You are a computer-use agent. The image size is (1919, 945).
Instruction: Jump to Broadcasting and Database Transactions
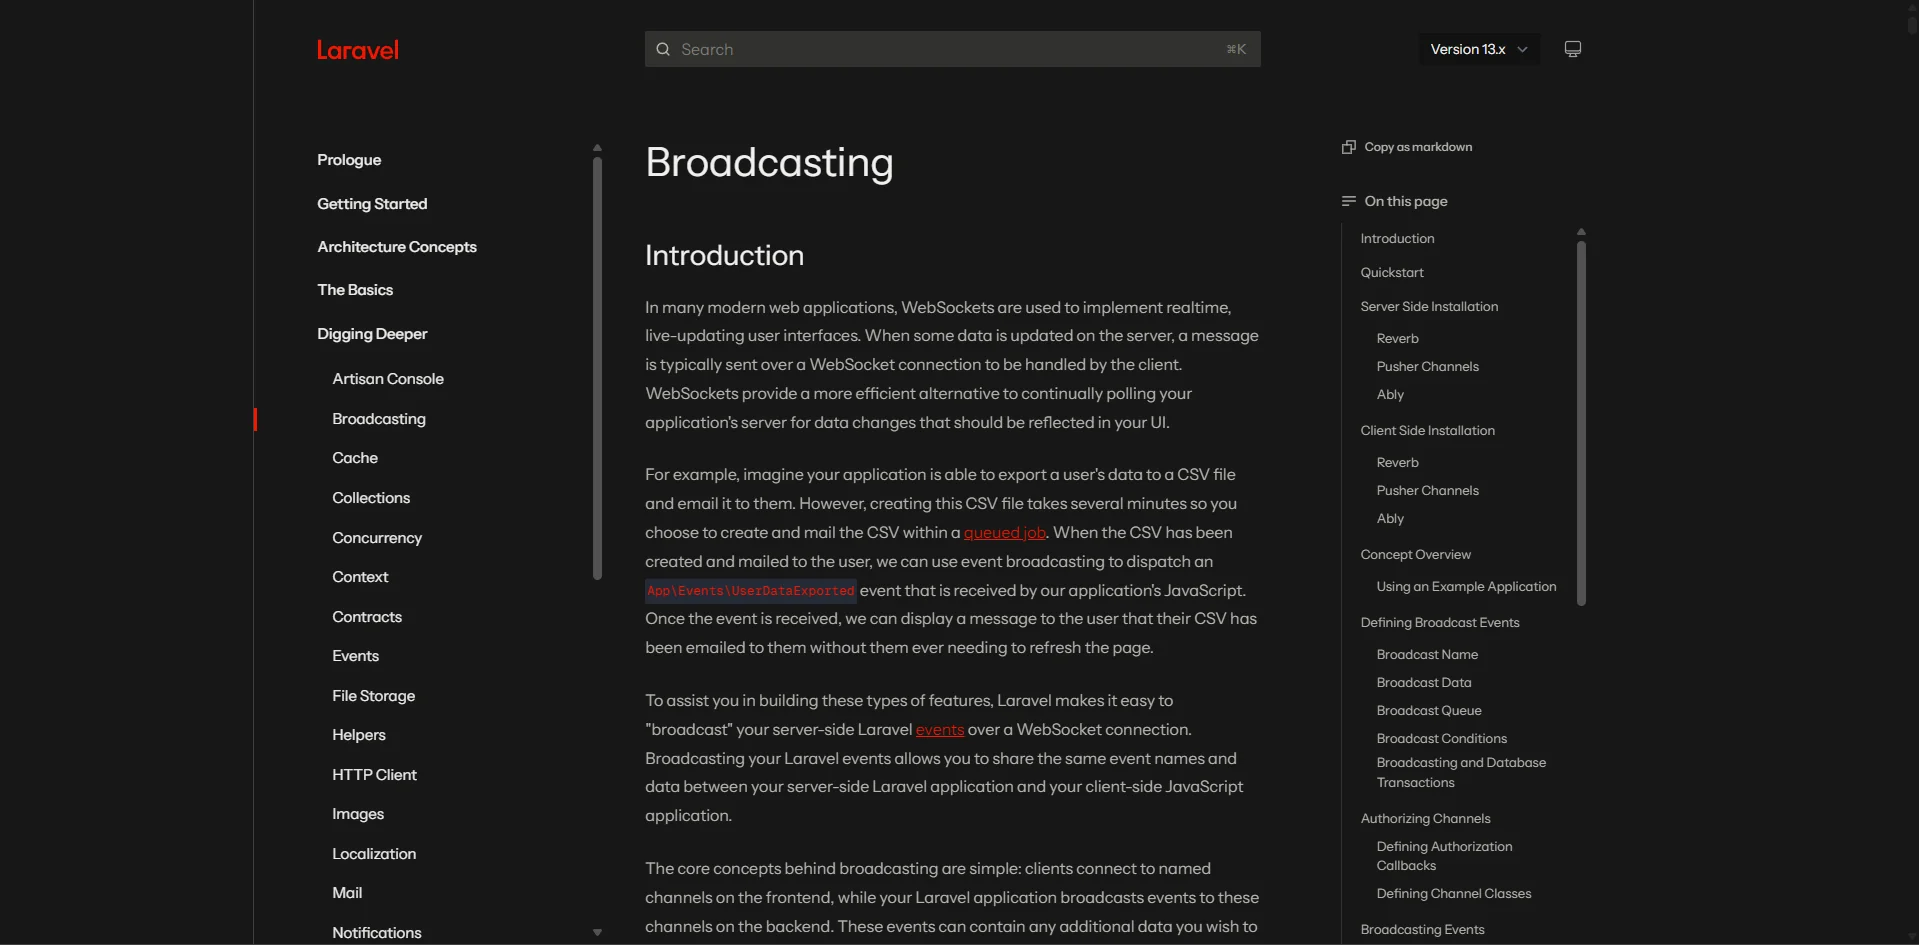(x=1461, y=773)
